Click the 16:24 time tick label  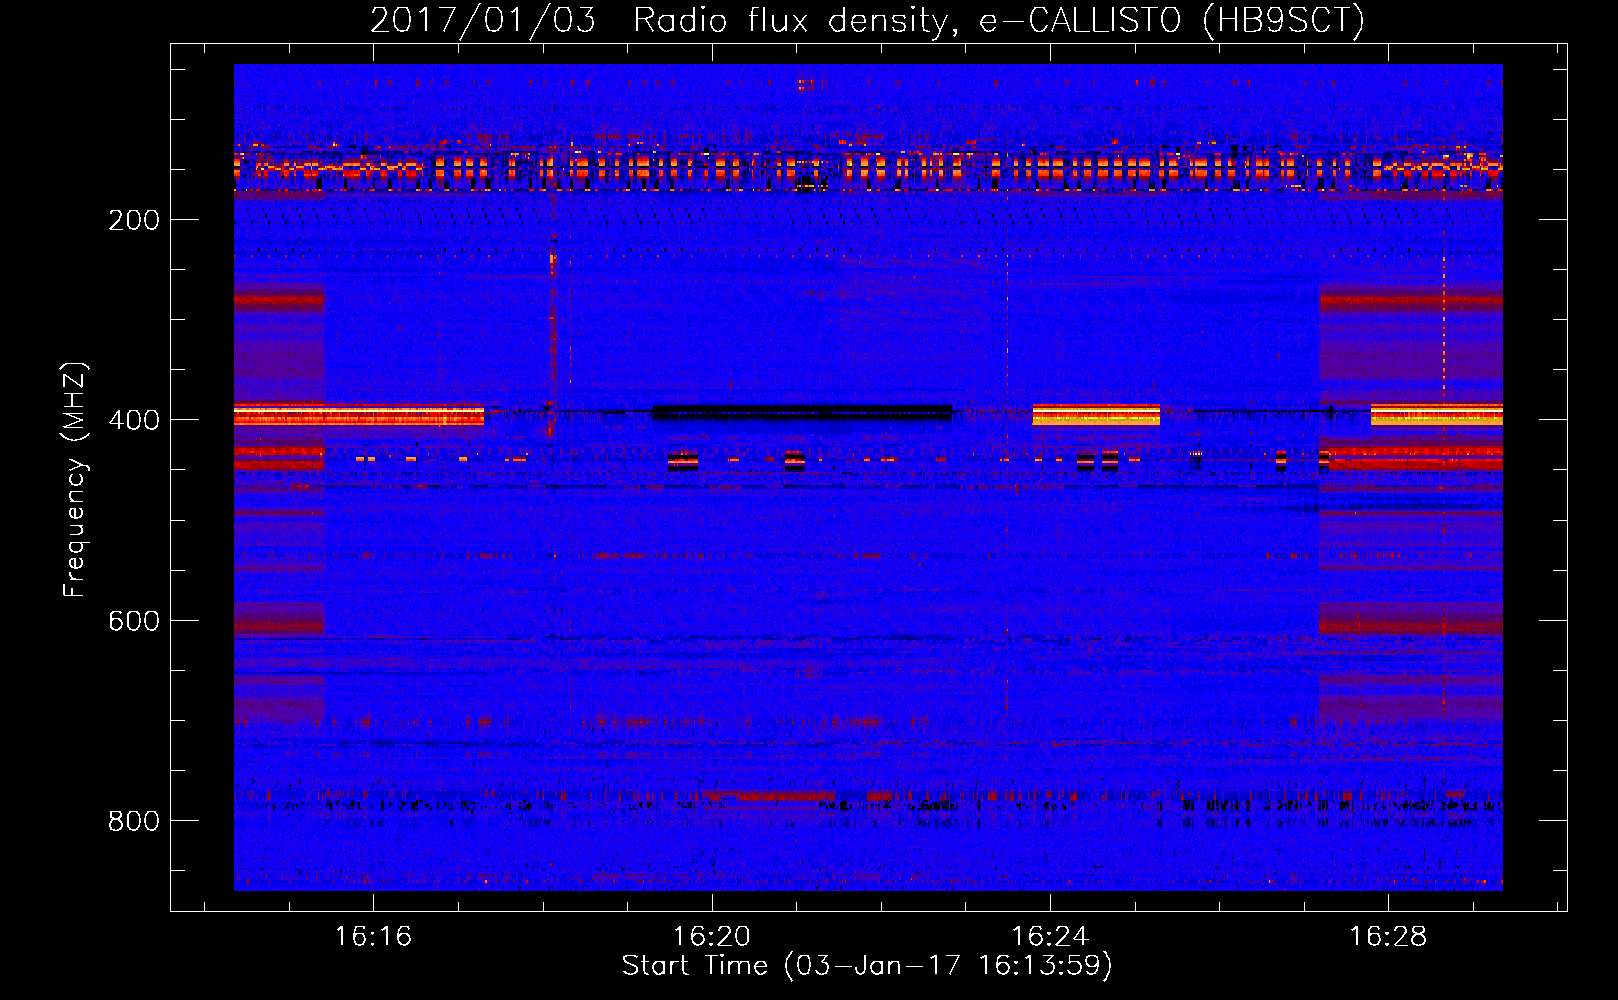pos(1050,937)
